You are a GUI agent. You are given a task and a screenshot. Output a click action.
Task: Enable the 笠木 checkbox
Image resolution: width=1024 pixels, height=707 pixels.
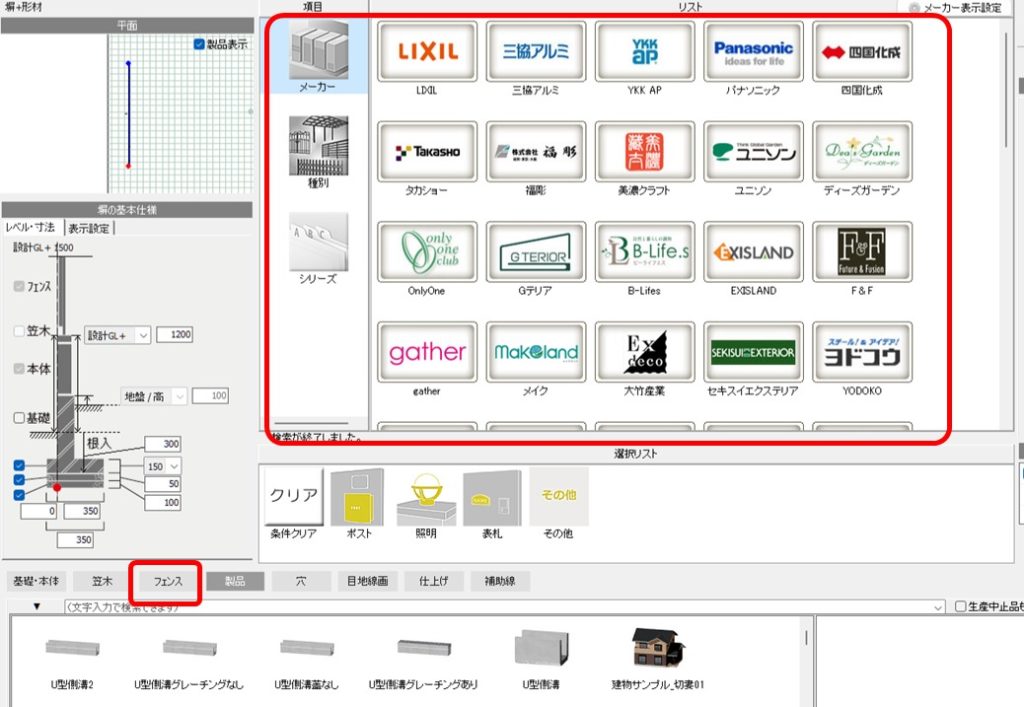pos(20,331)
